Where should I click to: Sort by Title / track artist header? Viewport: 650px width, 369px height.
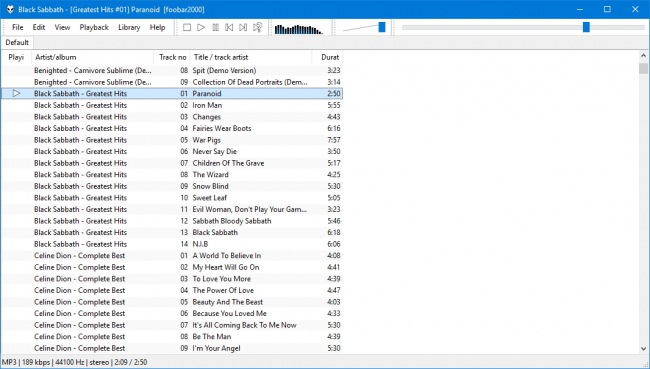click(x=250, y=57)
